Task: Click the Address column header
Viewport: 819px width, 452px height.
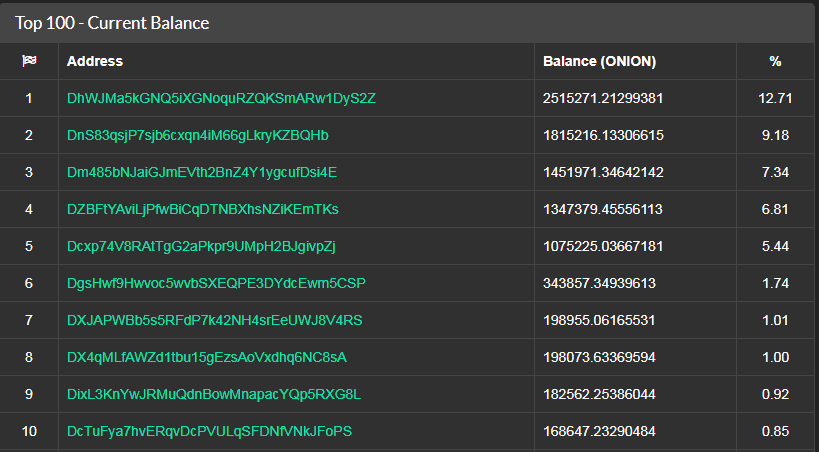Action: click(95, 61)
